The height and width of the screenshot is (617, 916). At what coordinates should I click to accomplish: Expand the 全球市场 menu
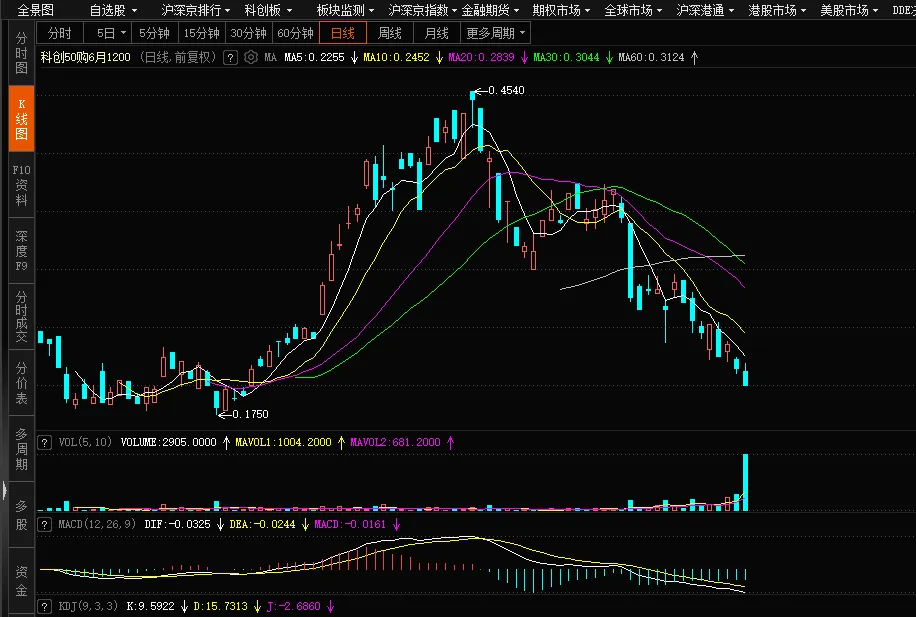coord(633,10)
